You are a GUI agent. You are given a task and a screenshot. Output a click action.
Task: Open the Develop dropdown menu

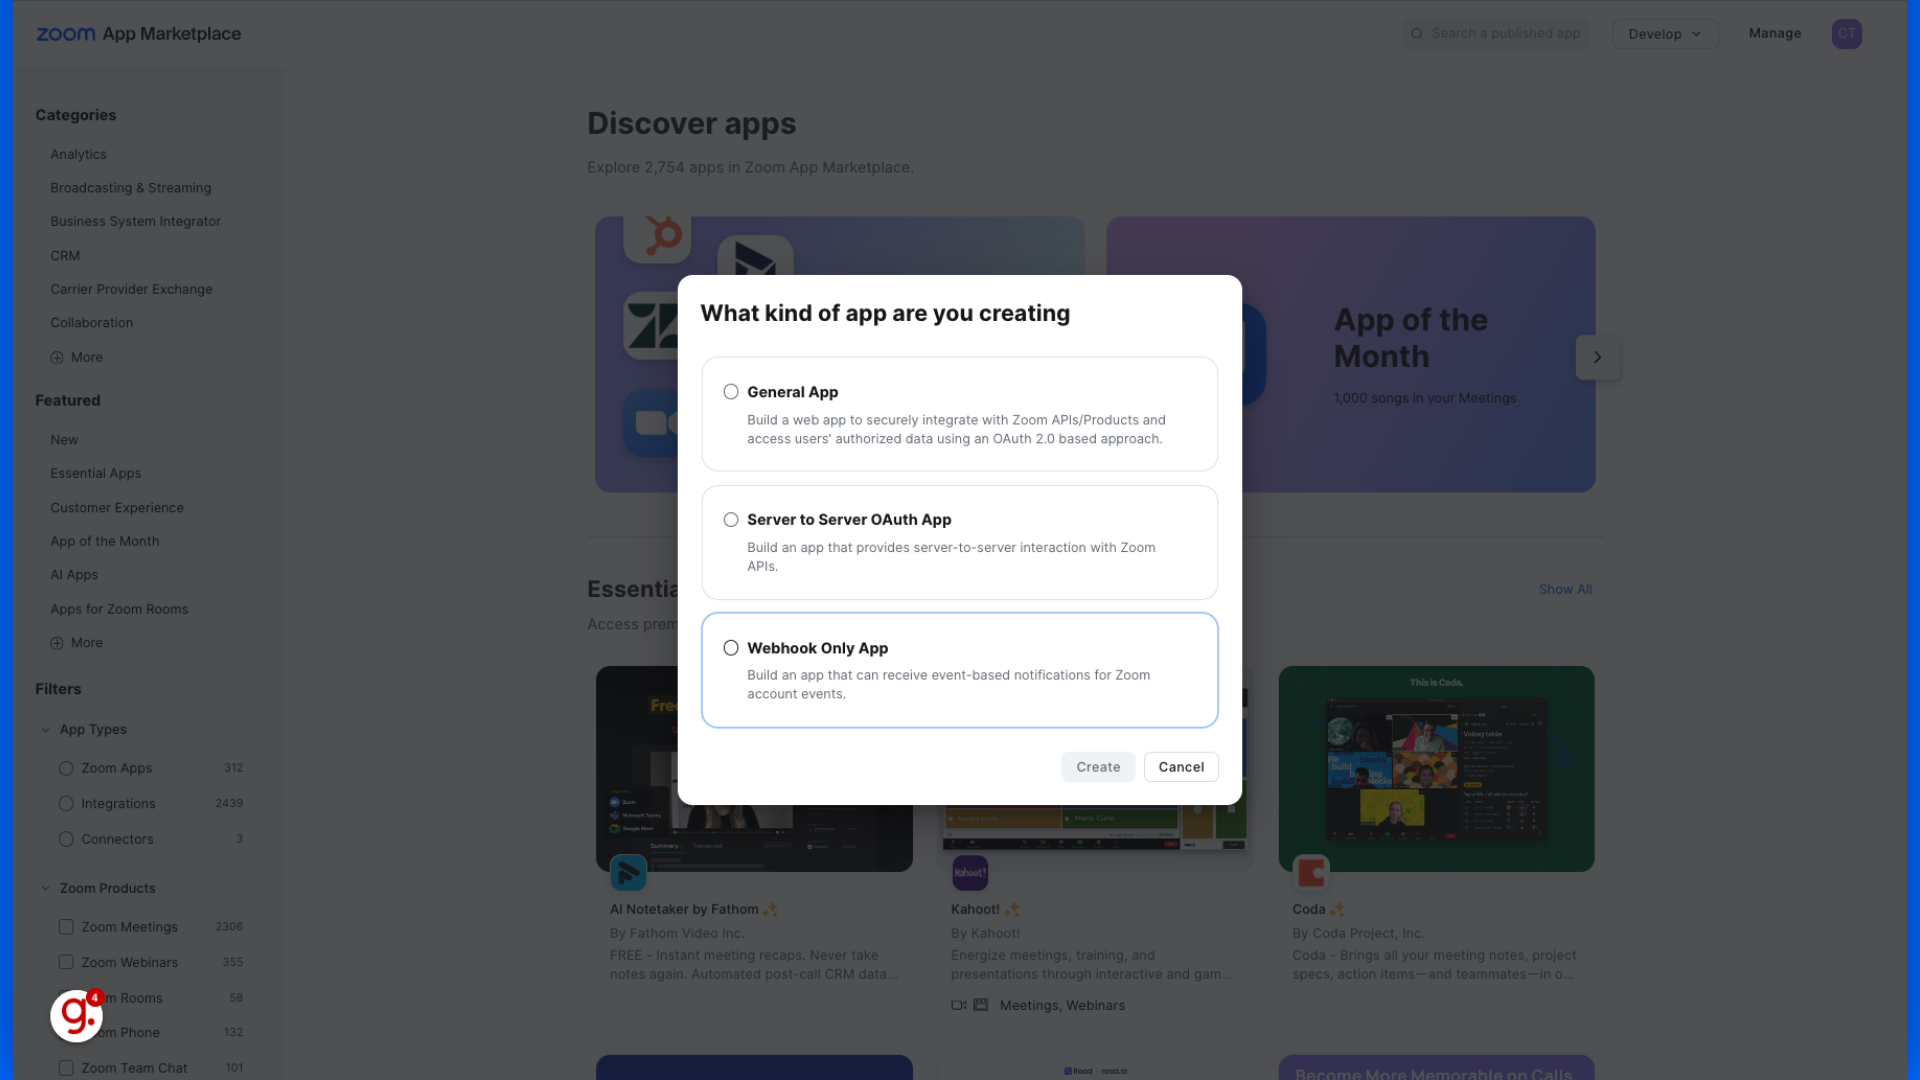(x=1665, y=34)
